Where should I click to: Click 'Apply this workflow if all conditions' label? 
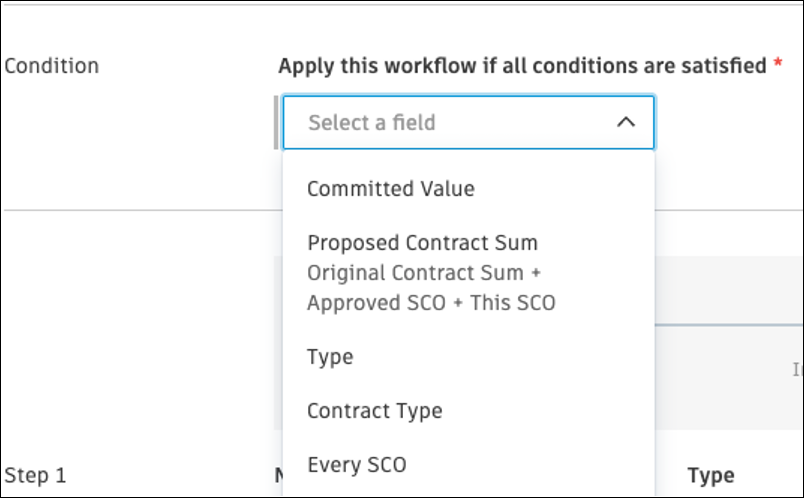(x=522, y=66)
